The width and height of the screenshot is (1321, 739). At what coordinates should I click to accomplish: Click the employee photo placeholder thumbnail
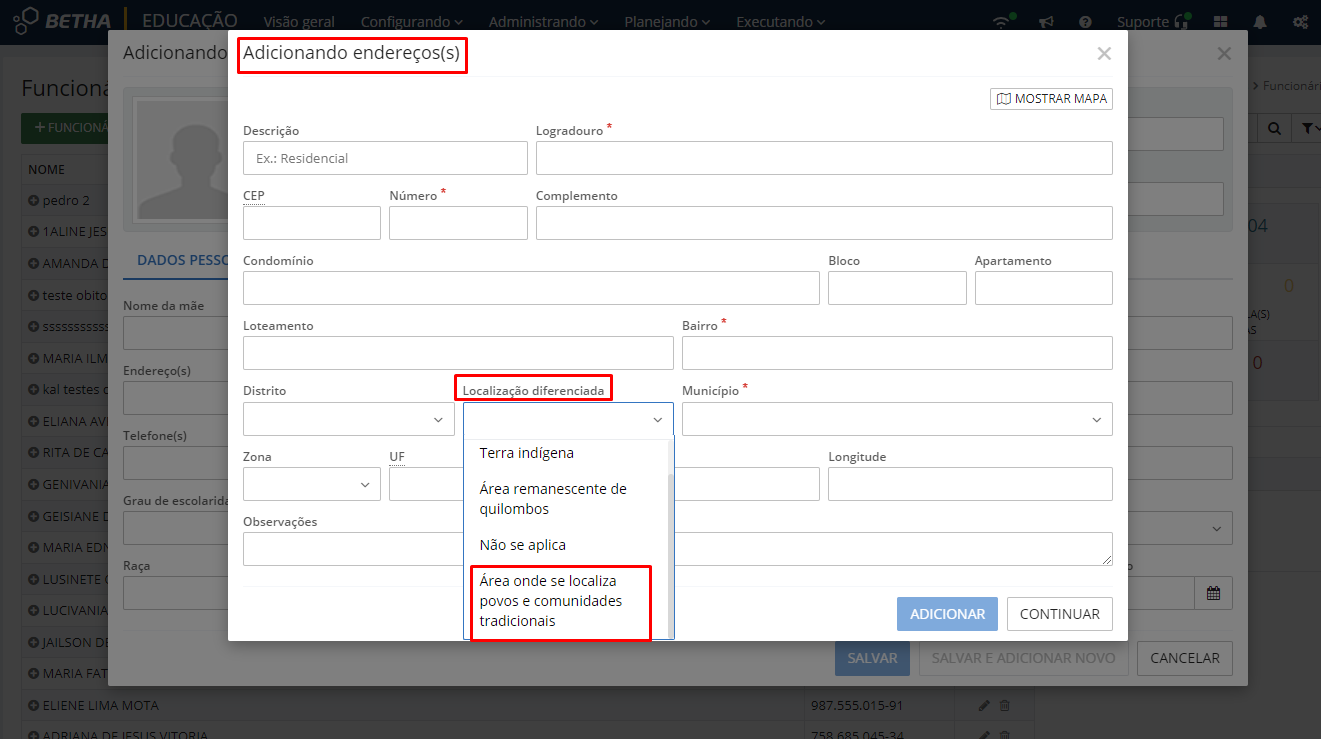click(183, 158)
